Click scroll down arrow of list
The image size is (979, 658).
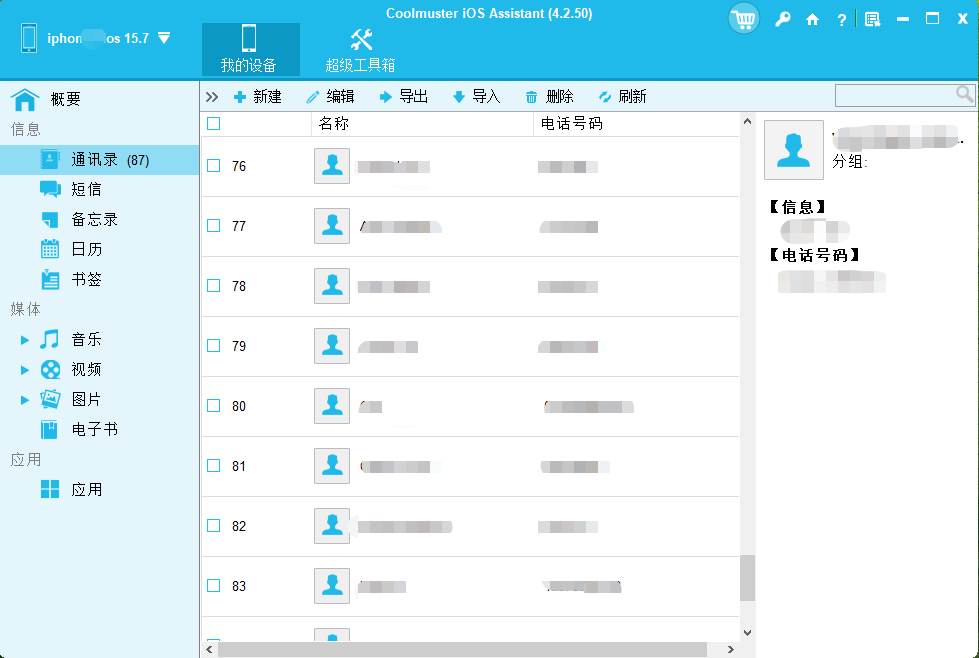point(747,633)
